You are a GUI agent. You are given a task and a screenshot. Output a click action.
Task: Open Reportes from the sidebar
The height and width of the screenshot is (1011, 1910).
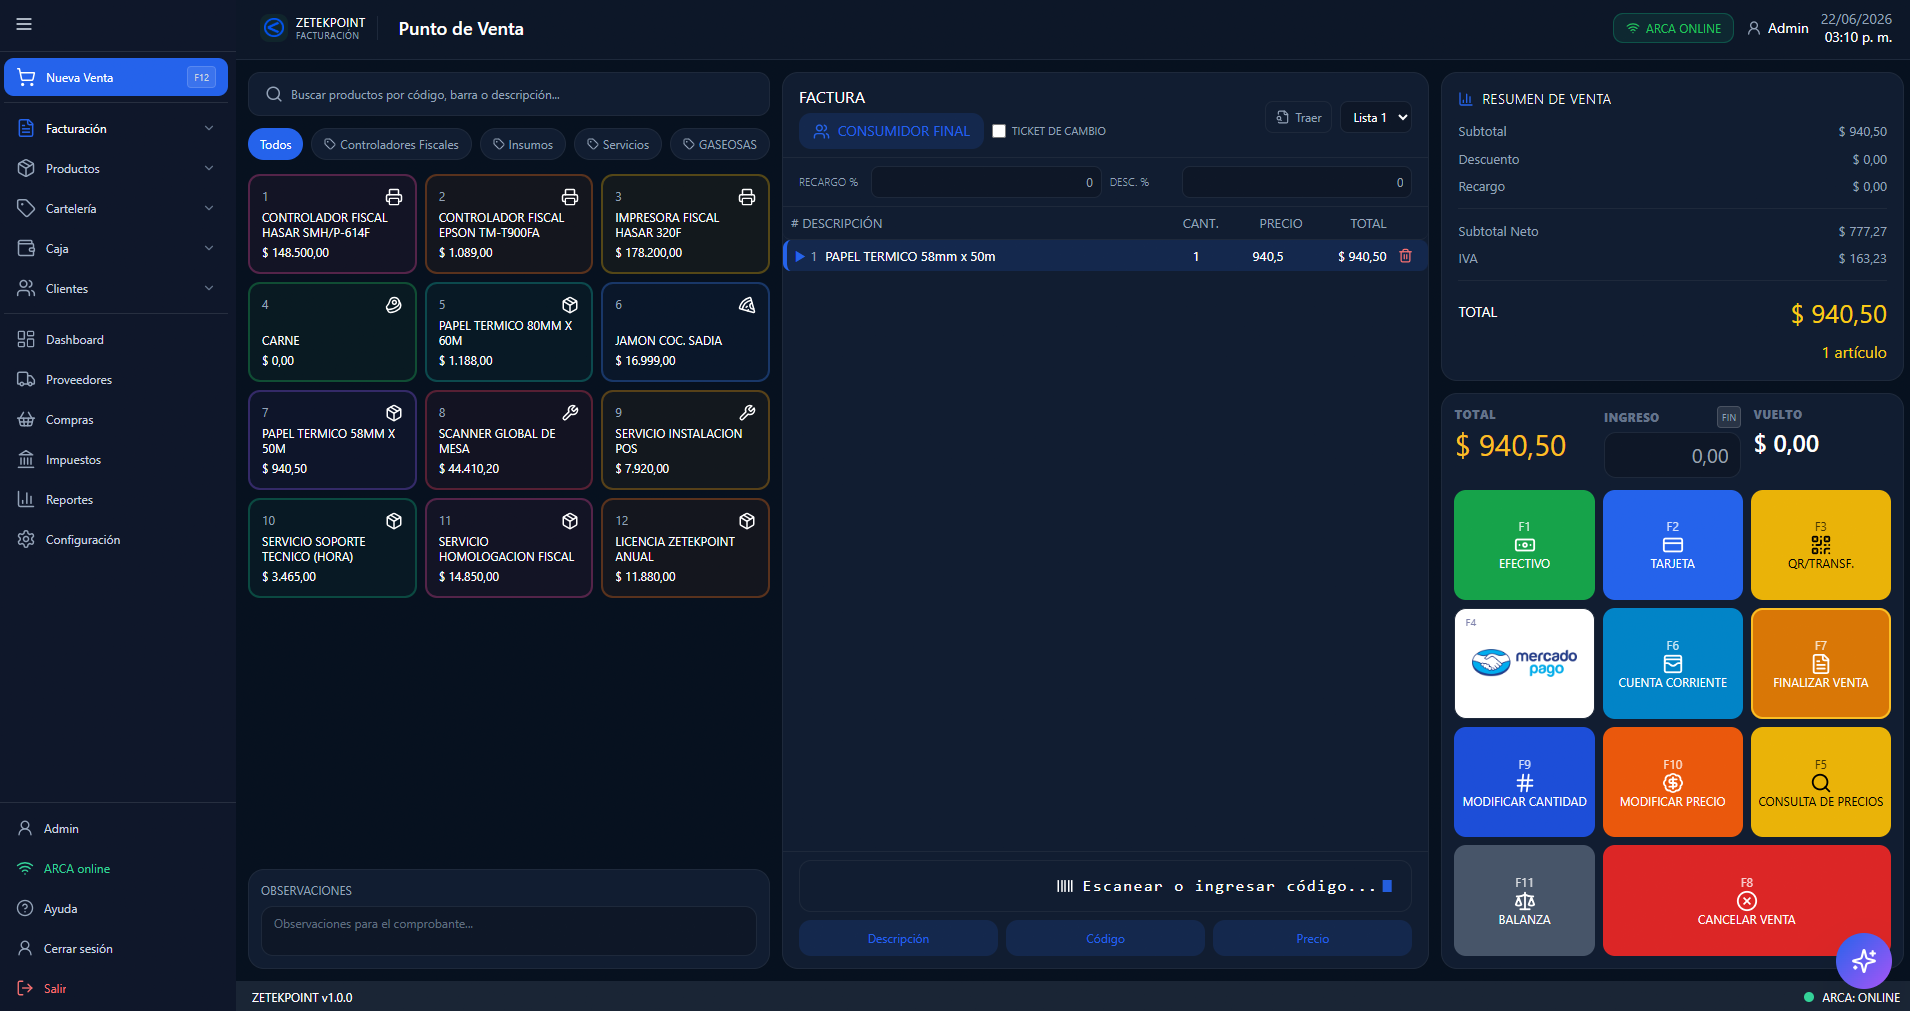point(118,500)
